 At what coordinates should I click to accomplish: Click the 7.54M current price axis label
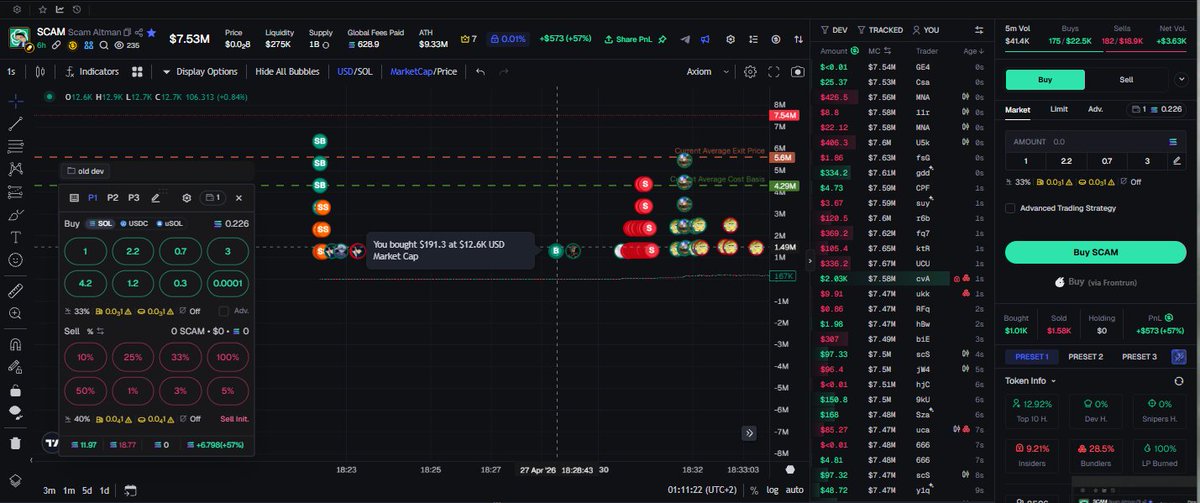pos(784,116)
